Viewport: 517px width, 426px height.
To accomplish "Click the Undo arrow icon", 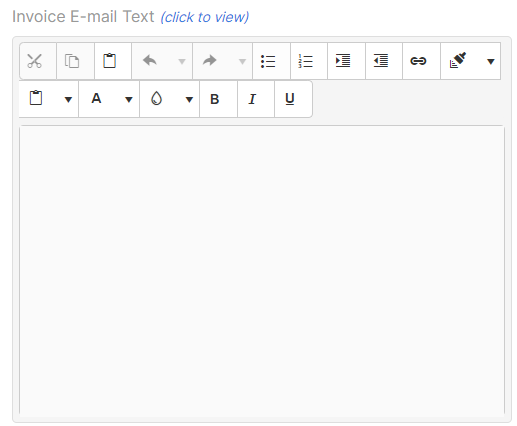I will [x=150, y=61].
